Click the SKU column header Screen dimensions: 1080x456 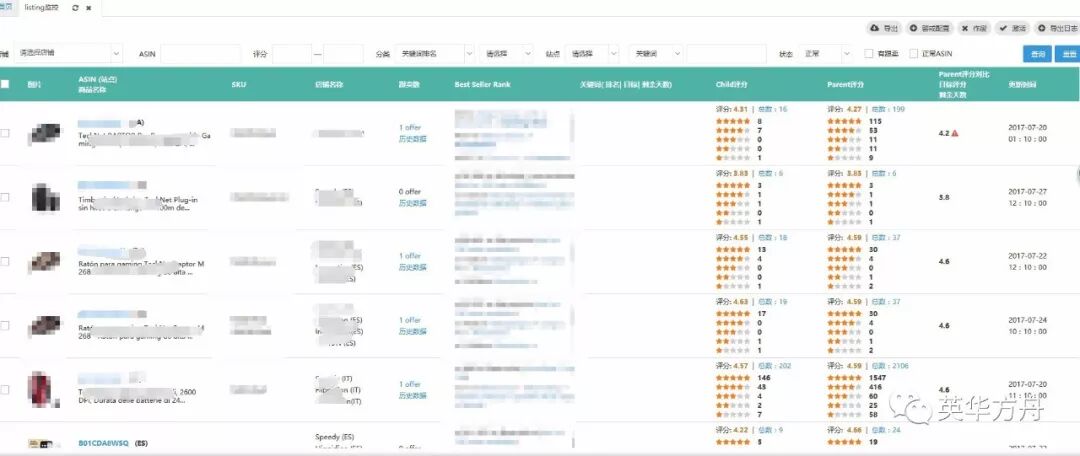[238, 85]
